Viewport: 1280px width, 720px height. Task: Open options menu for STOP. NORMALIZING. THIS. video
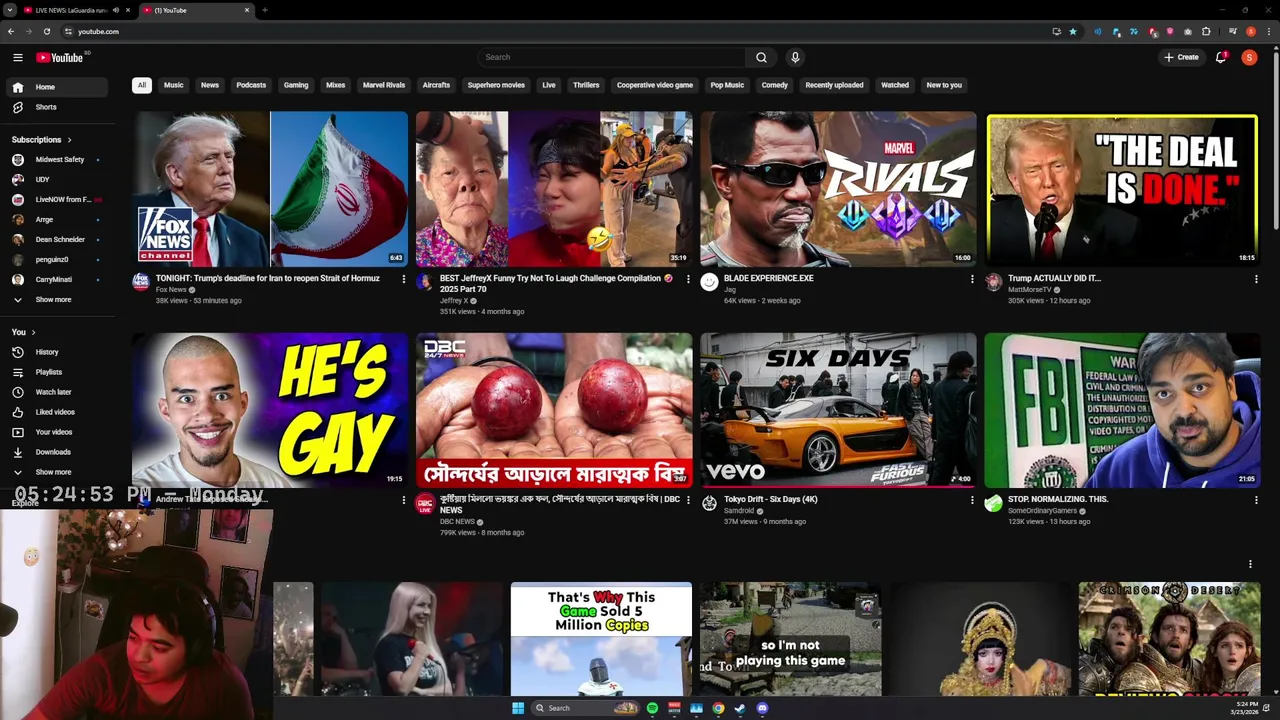1256,500
